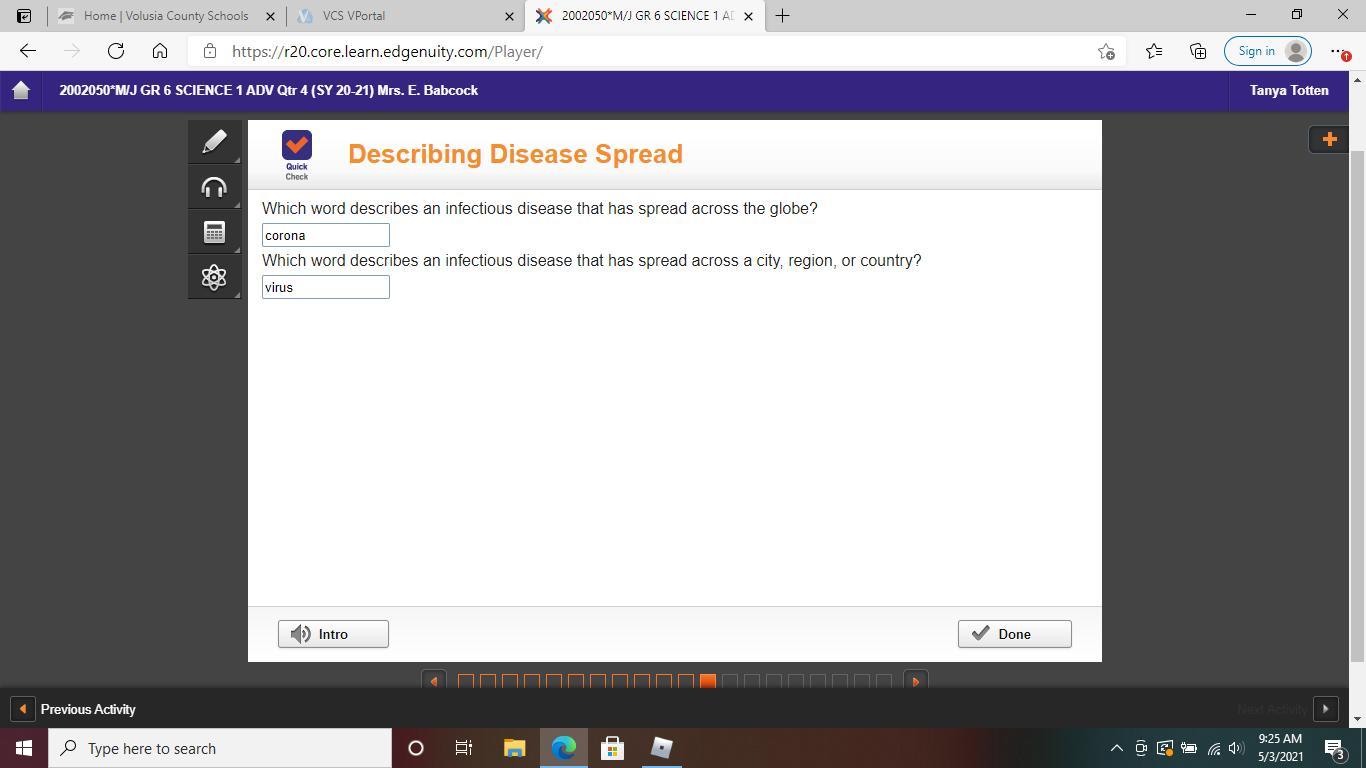Open the headphones audio tool

(x=214, y=187)
